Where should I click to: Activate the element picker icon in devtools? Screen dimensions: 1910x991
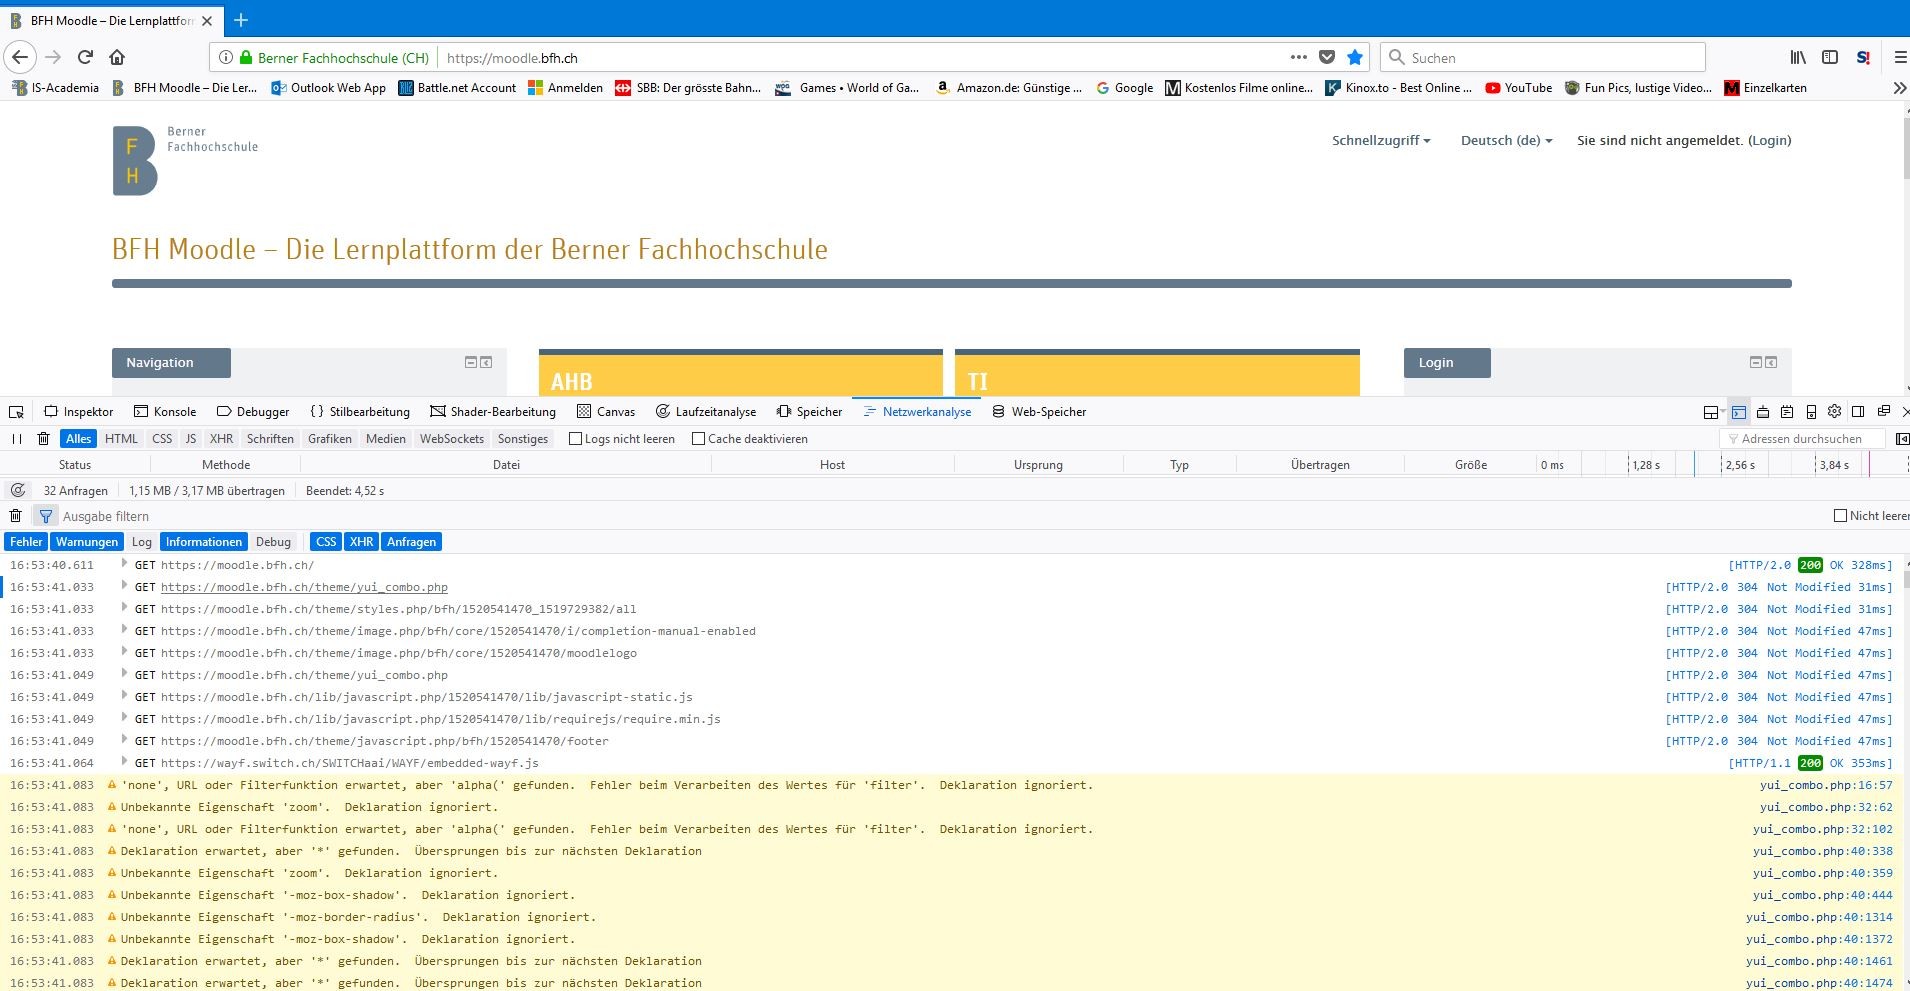16,412
